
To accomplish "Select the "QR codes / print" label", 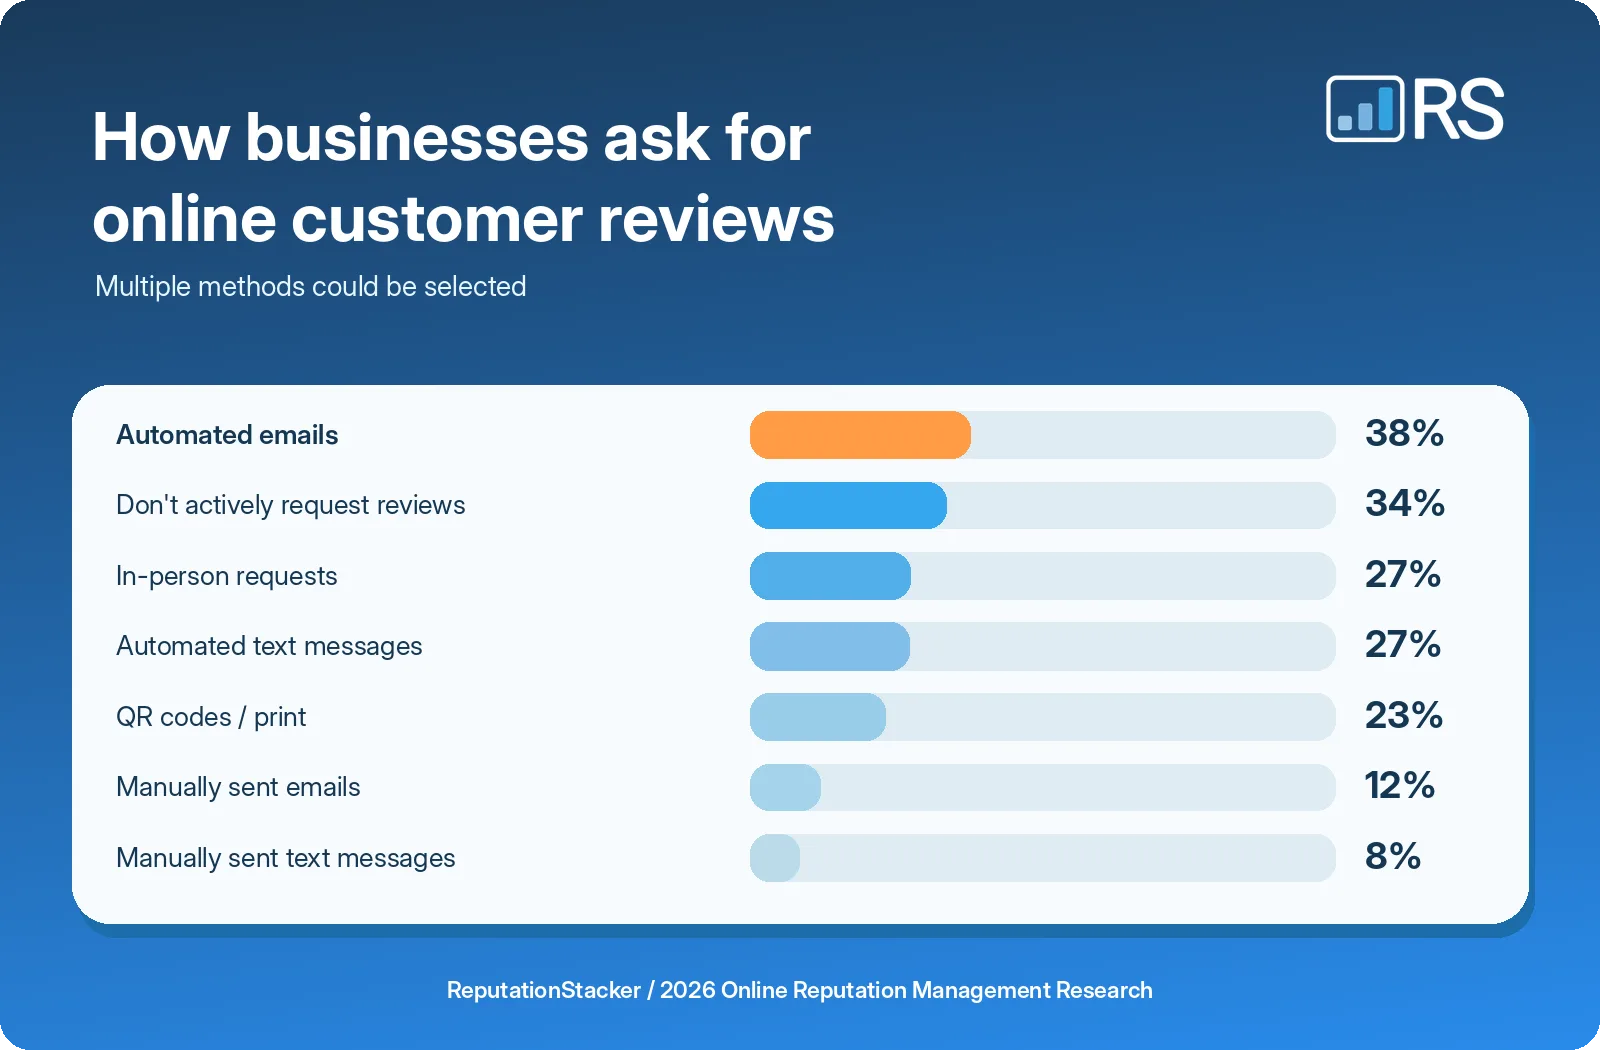I will pyautogui.click(x=211, y=717).
